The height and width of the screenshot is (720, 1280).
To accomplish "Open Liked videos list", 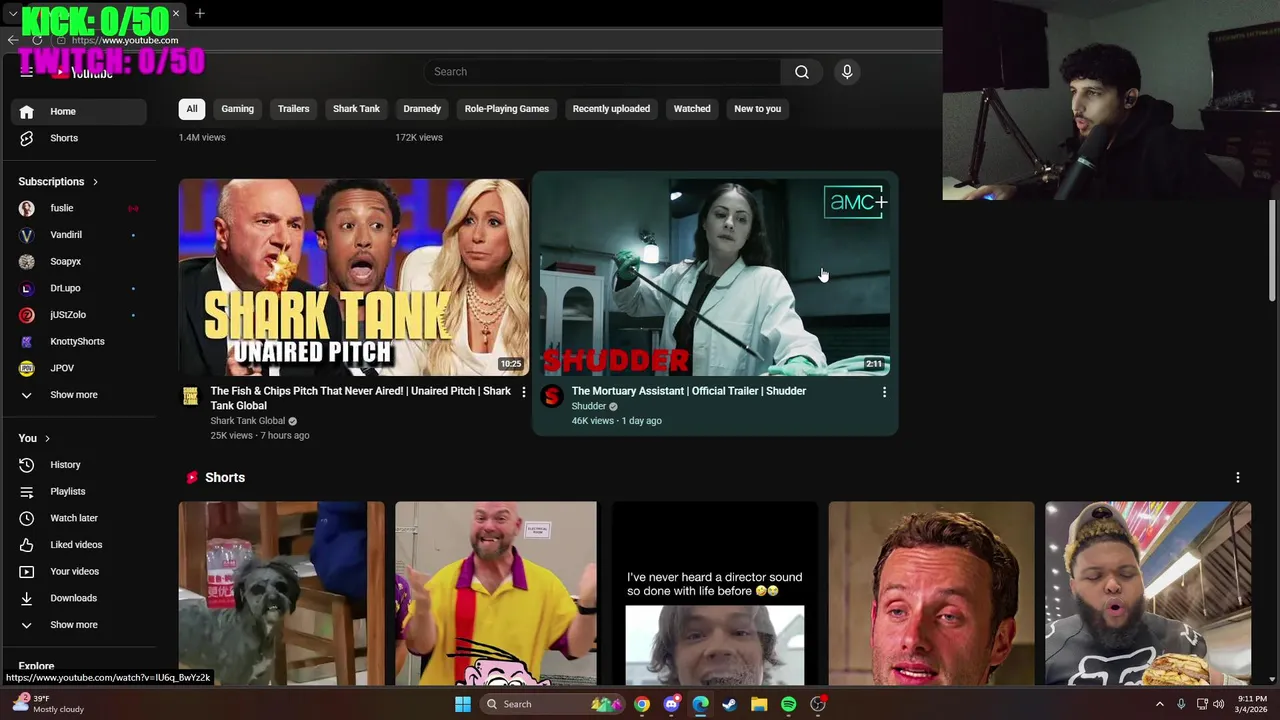I will pyautogui.click(x=79, y=545).
